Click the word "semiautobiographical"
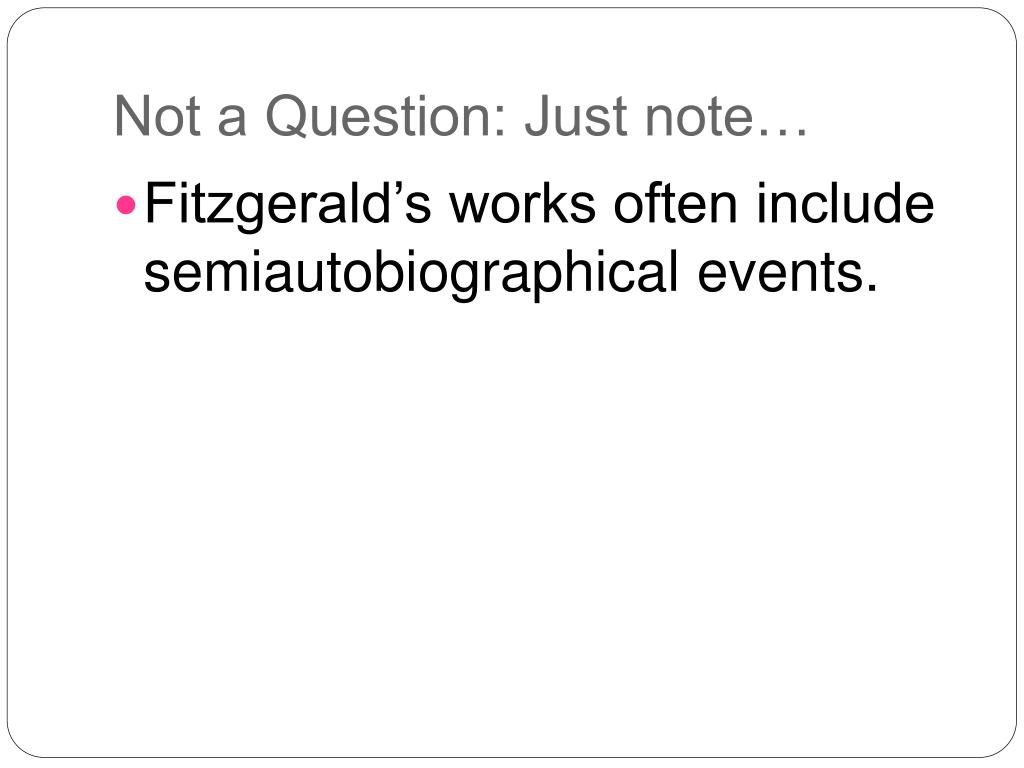1024x768 pixels. coord(411,274)
